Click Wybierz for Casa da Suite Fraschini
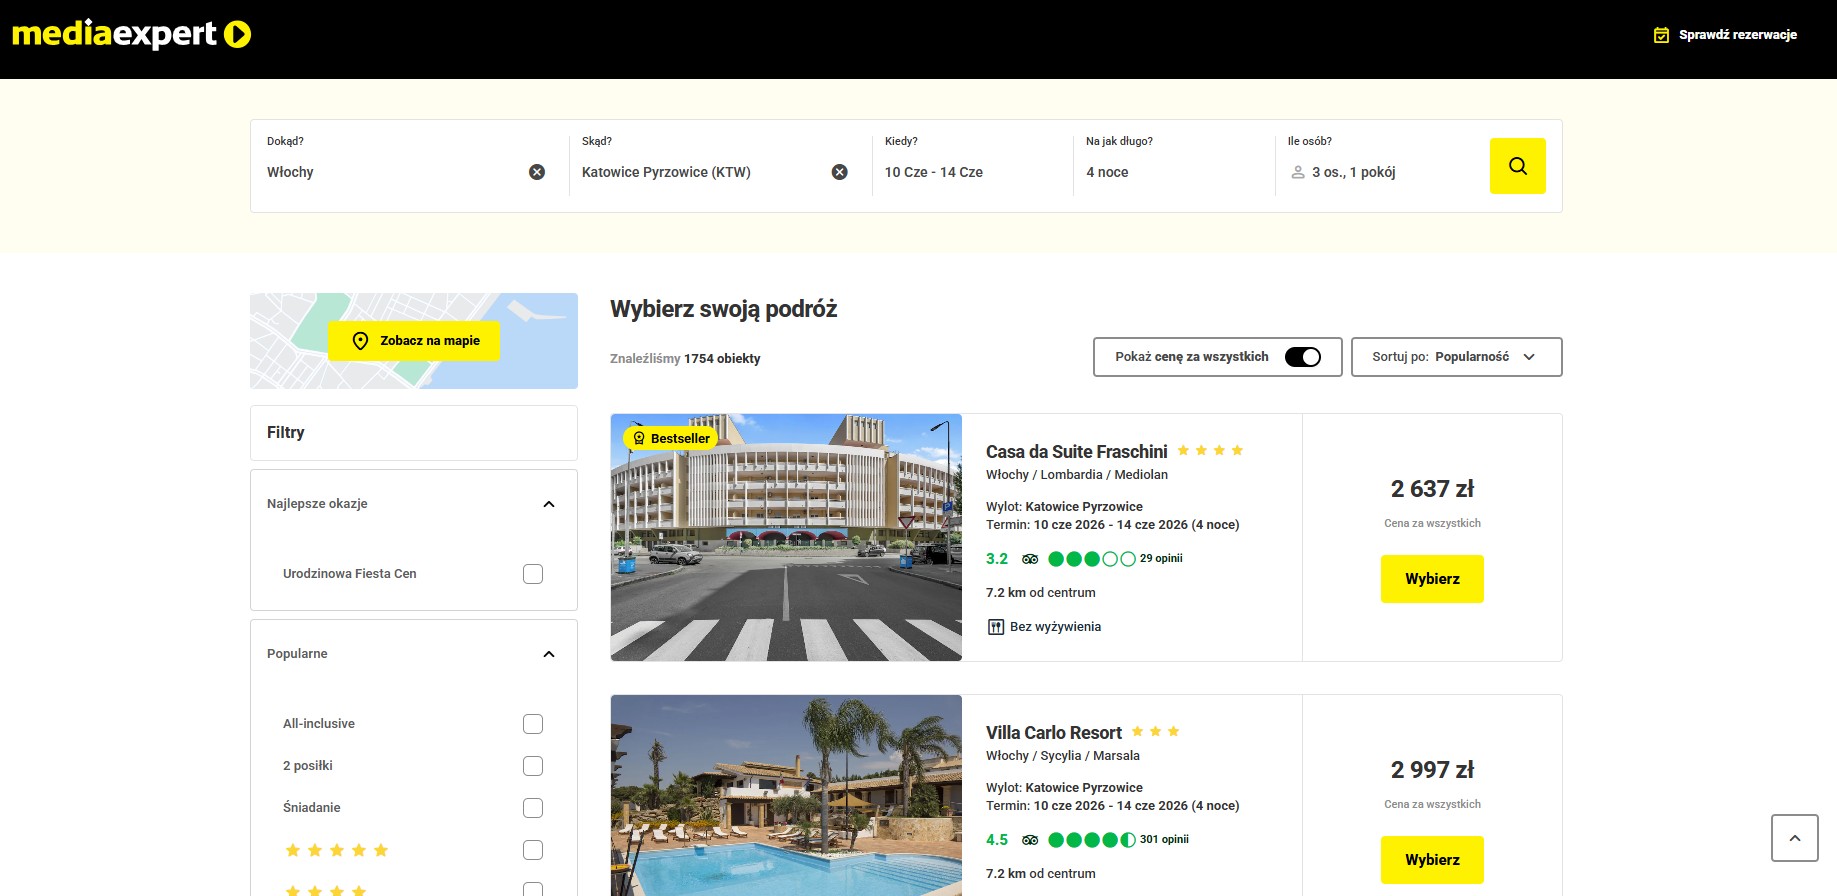Image resolution: width=1837 pixels, height=896 pixels. [1432, 579]
